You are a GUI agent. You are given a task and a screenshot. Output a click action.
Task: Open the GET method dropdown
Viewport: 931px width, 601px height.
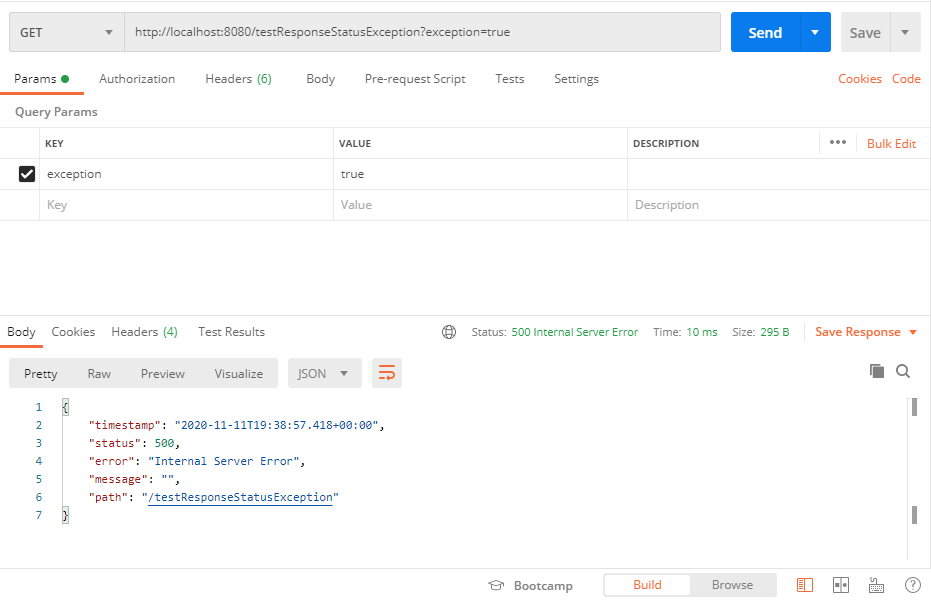point(66,32)
